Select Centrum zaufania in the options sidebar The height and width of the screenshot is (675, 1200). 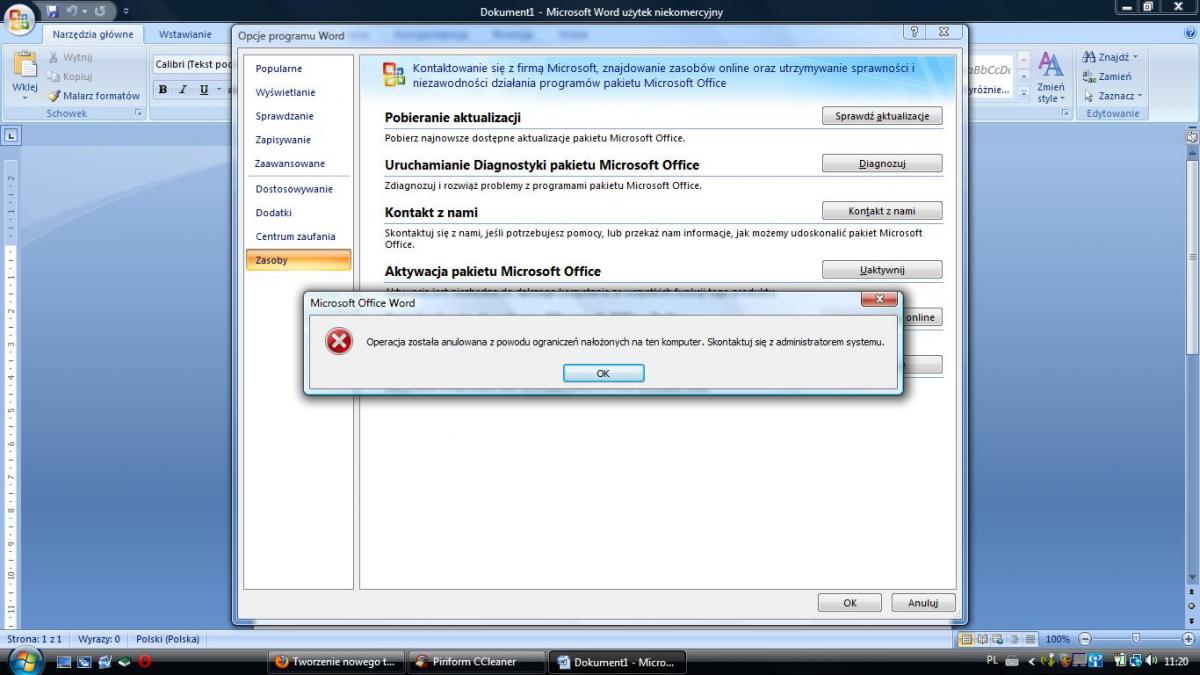[298, 237]
